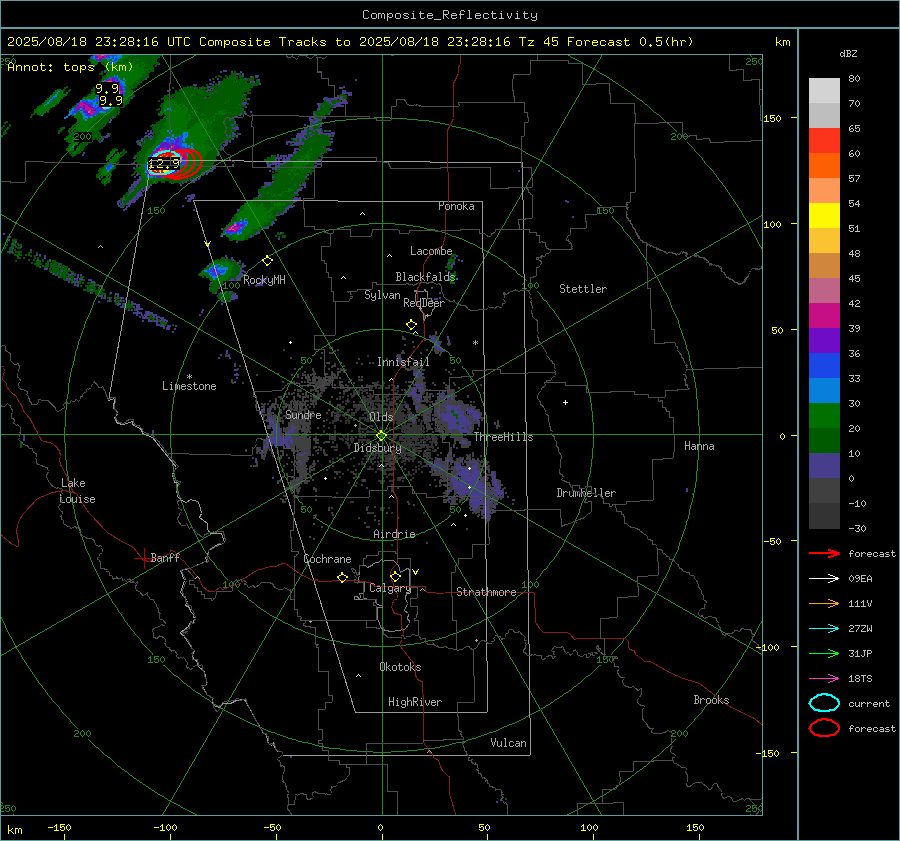
Task: Pick the bright red 65 dBZ swatch
Action: [x=824, y=140]
